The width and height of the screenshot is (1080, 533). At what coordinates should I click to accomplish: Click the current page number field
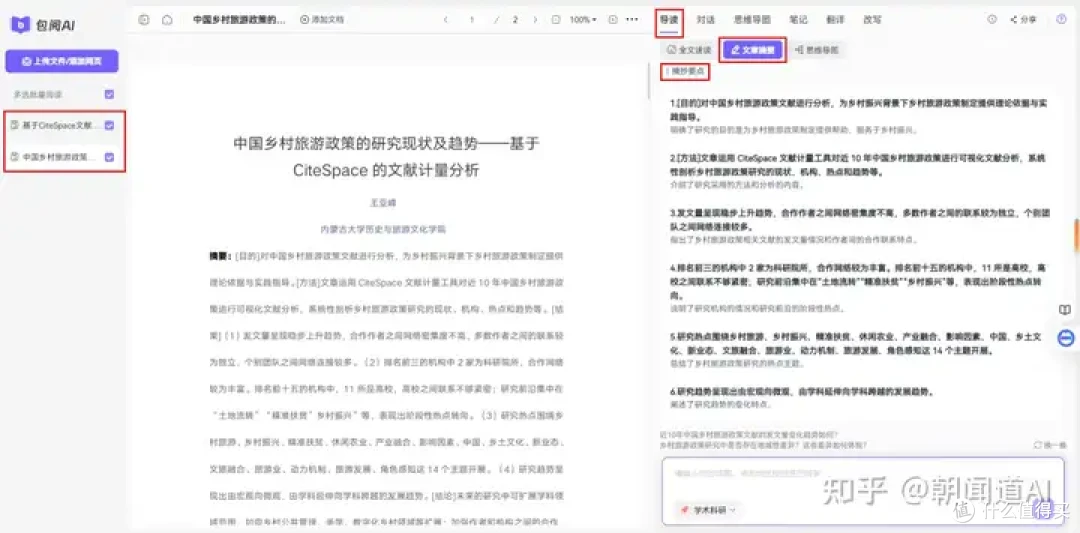click(472, 20)
